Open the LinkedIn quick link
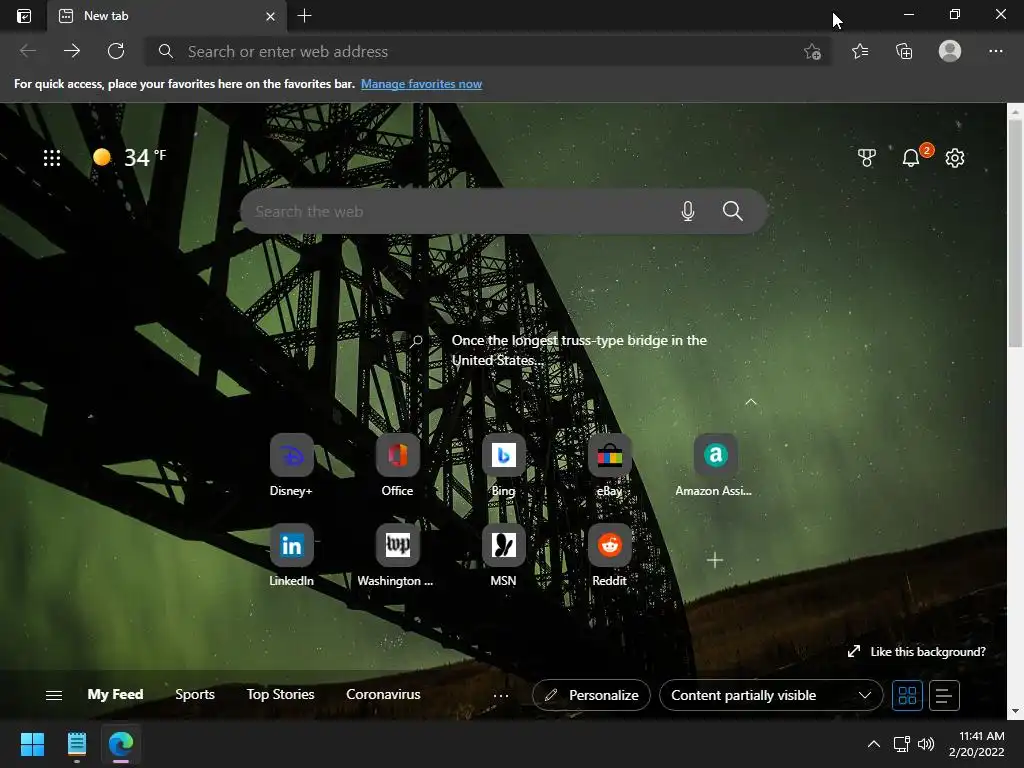This screenshot has width=1024, height=768. click(291, 555)
